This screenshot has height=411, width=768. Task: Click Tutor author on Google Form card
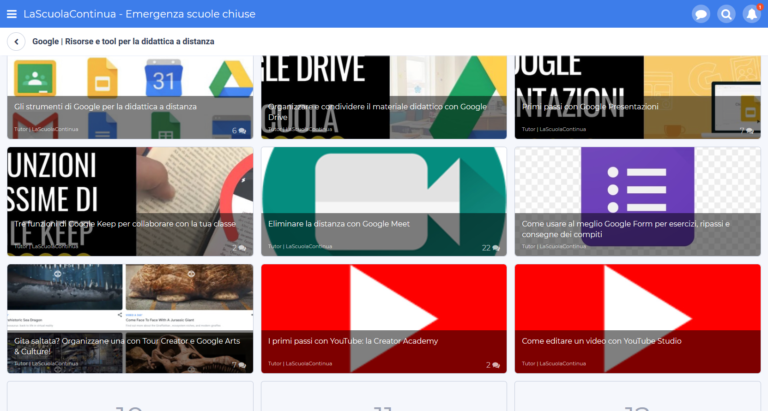point(553,246)
